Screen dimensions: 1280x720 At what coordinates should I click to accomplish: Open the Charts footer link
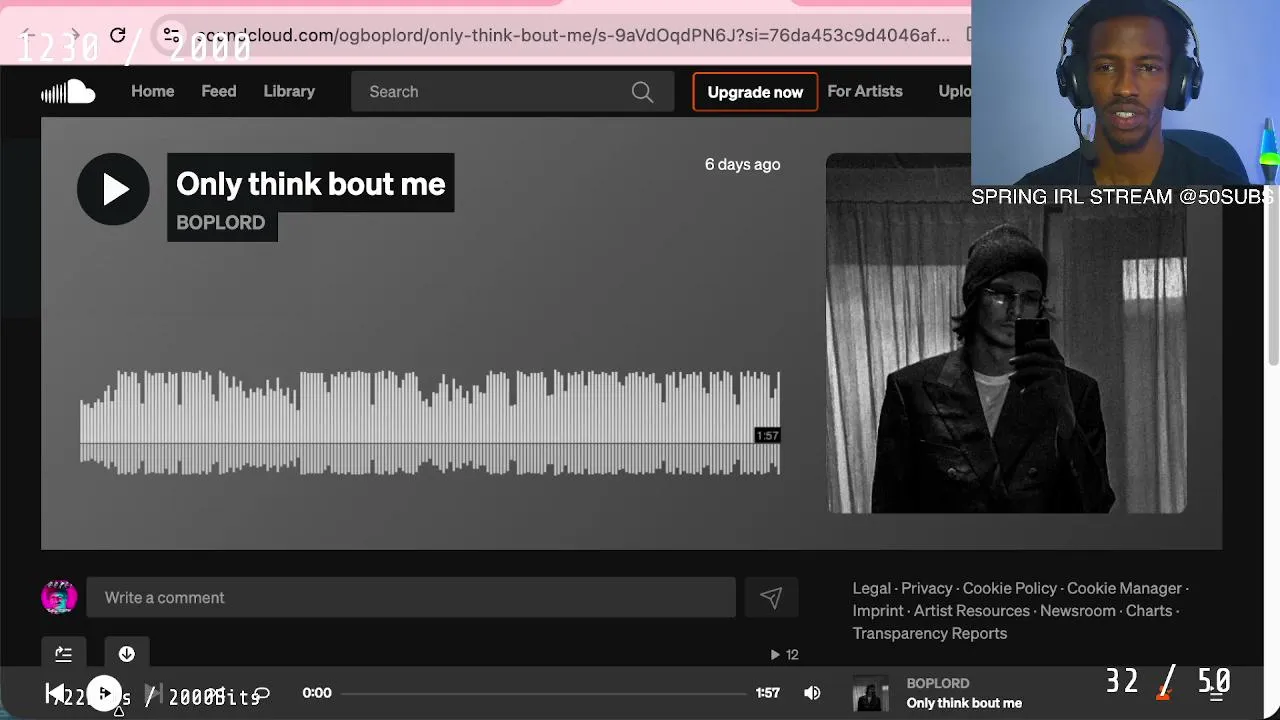coord(1149,611)
